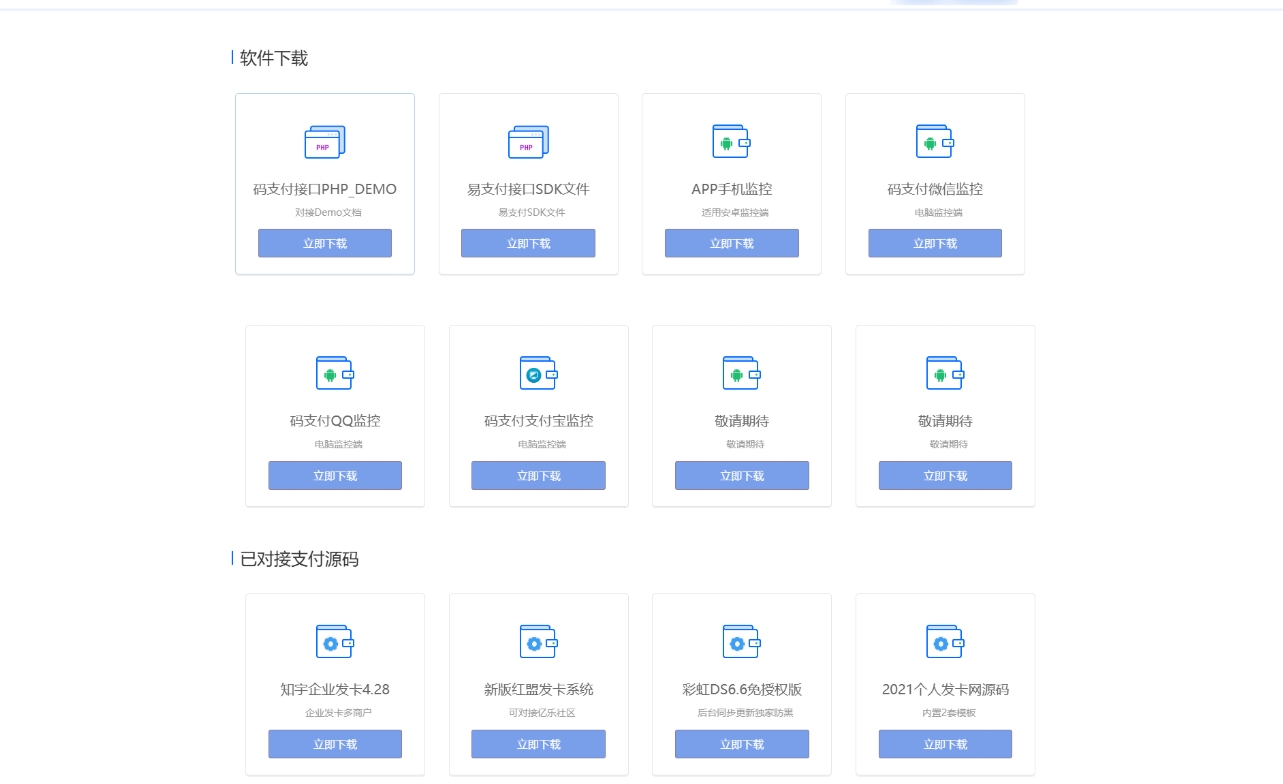The image size is (1283, 784).
Task: Click the gear icon above 彩虹DS6.6免授权版
Action: [741, 642]
